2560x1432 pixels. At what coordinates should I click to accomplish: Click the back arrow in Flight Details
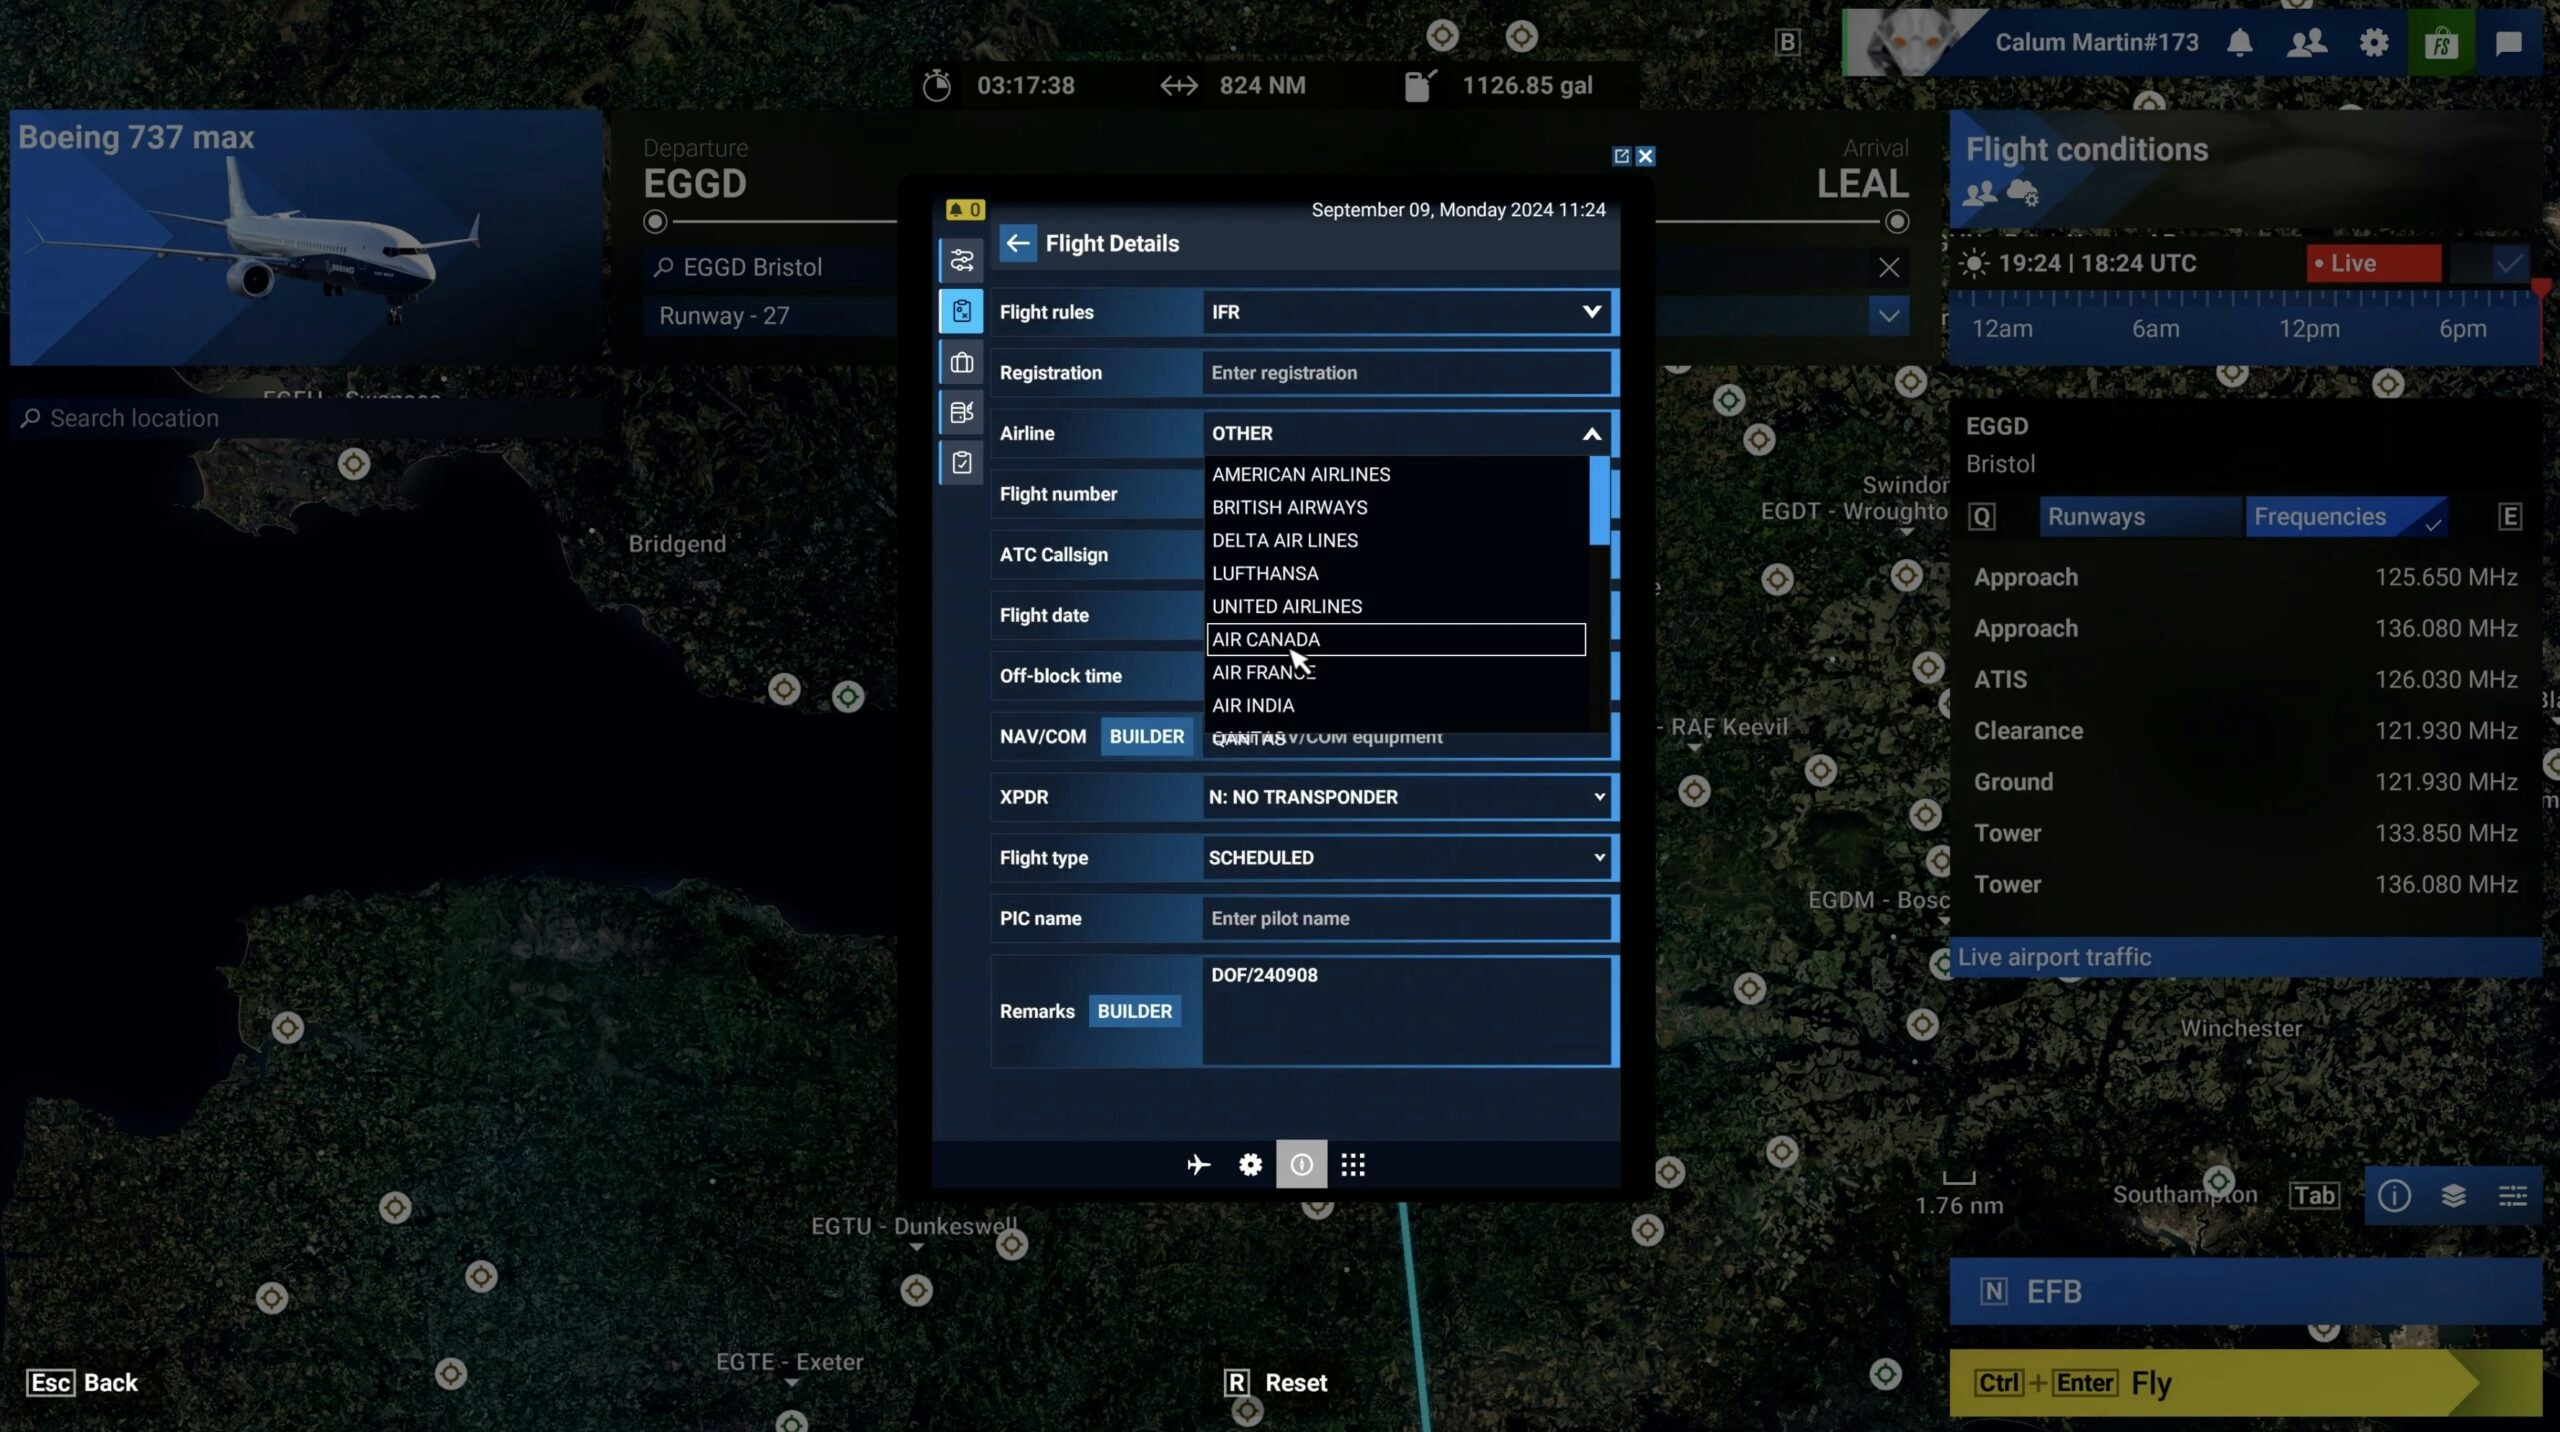click(x=1017, y=243)
